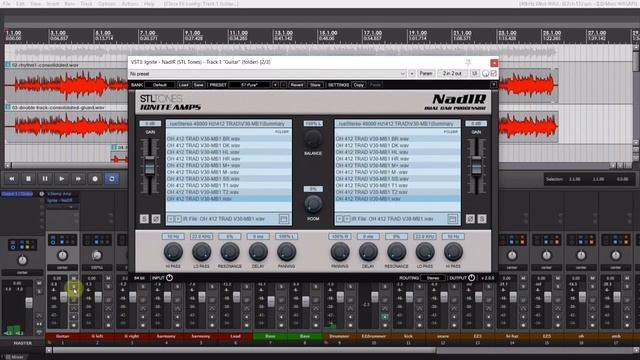This screenshot has width=640, height=360.
Task: Load previous IR file in left slot
Action: [x=171, y=219]
